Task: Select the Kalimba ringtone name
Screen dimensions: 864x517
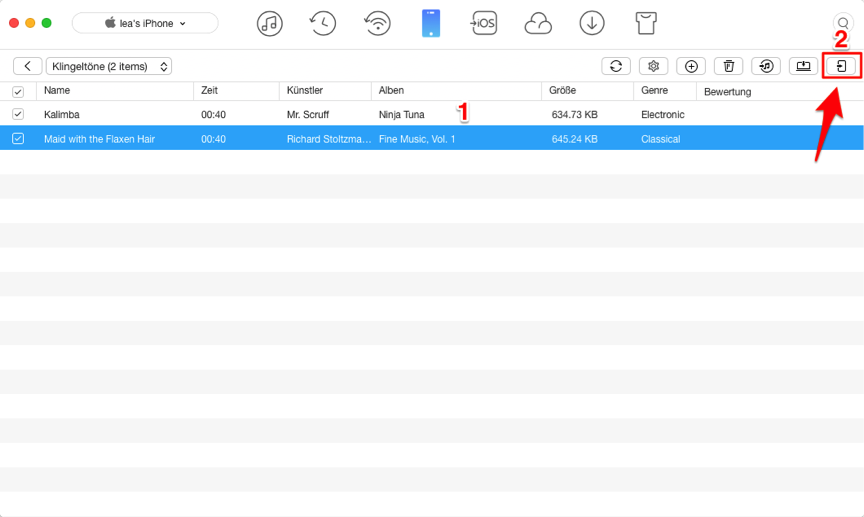Action: tap(62, 115)
